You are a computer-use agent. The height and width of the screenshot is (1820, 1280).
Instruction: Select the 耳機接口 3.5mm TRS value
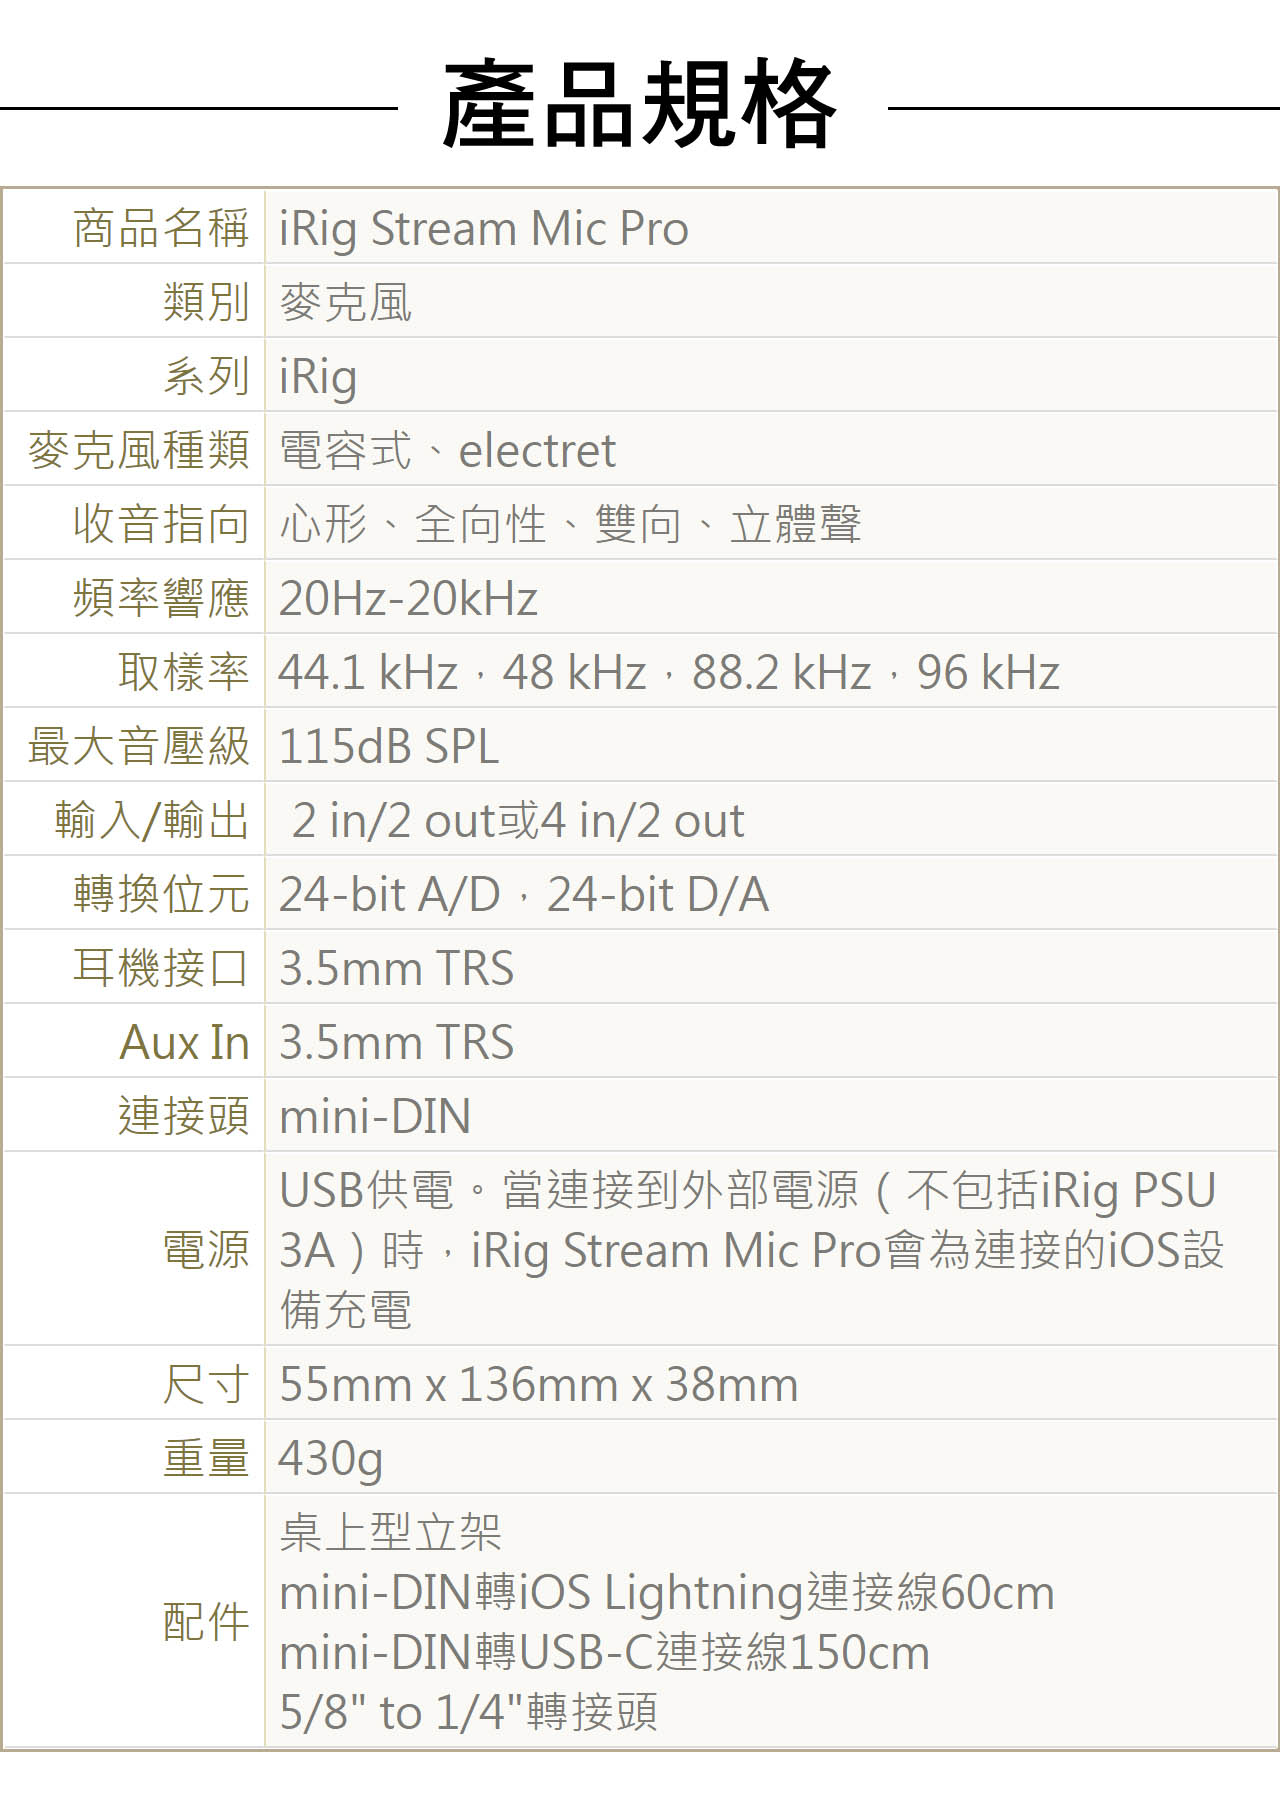[x=396, y=968]
